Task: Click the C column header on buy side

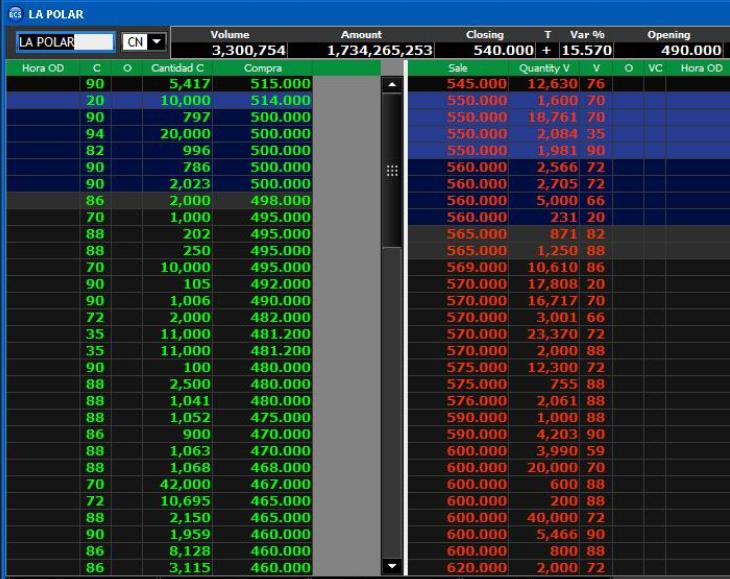Action: point(96,68)
